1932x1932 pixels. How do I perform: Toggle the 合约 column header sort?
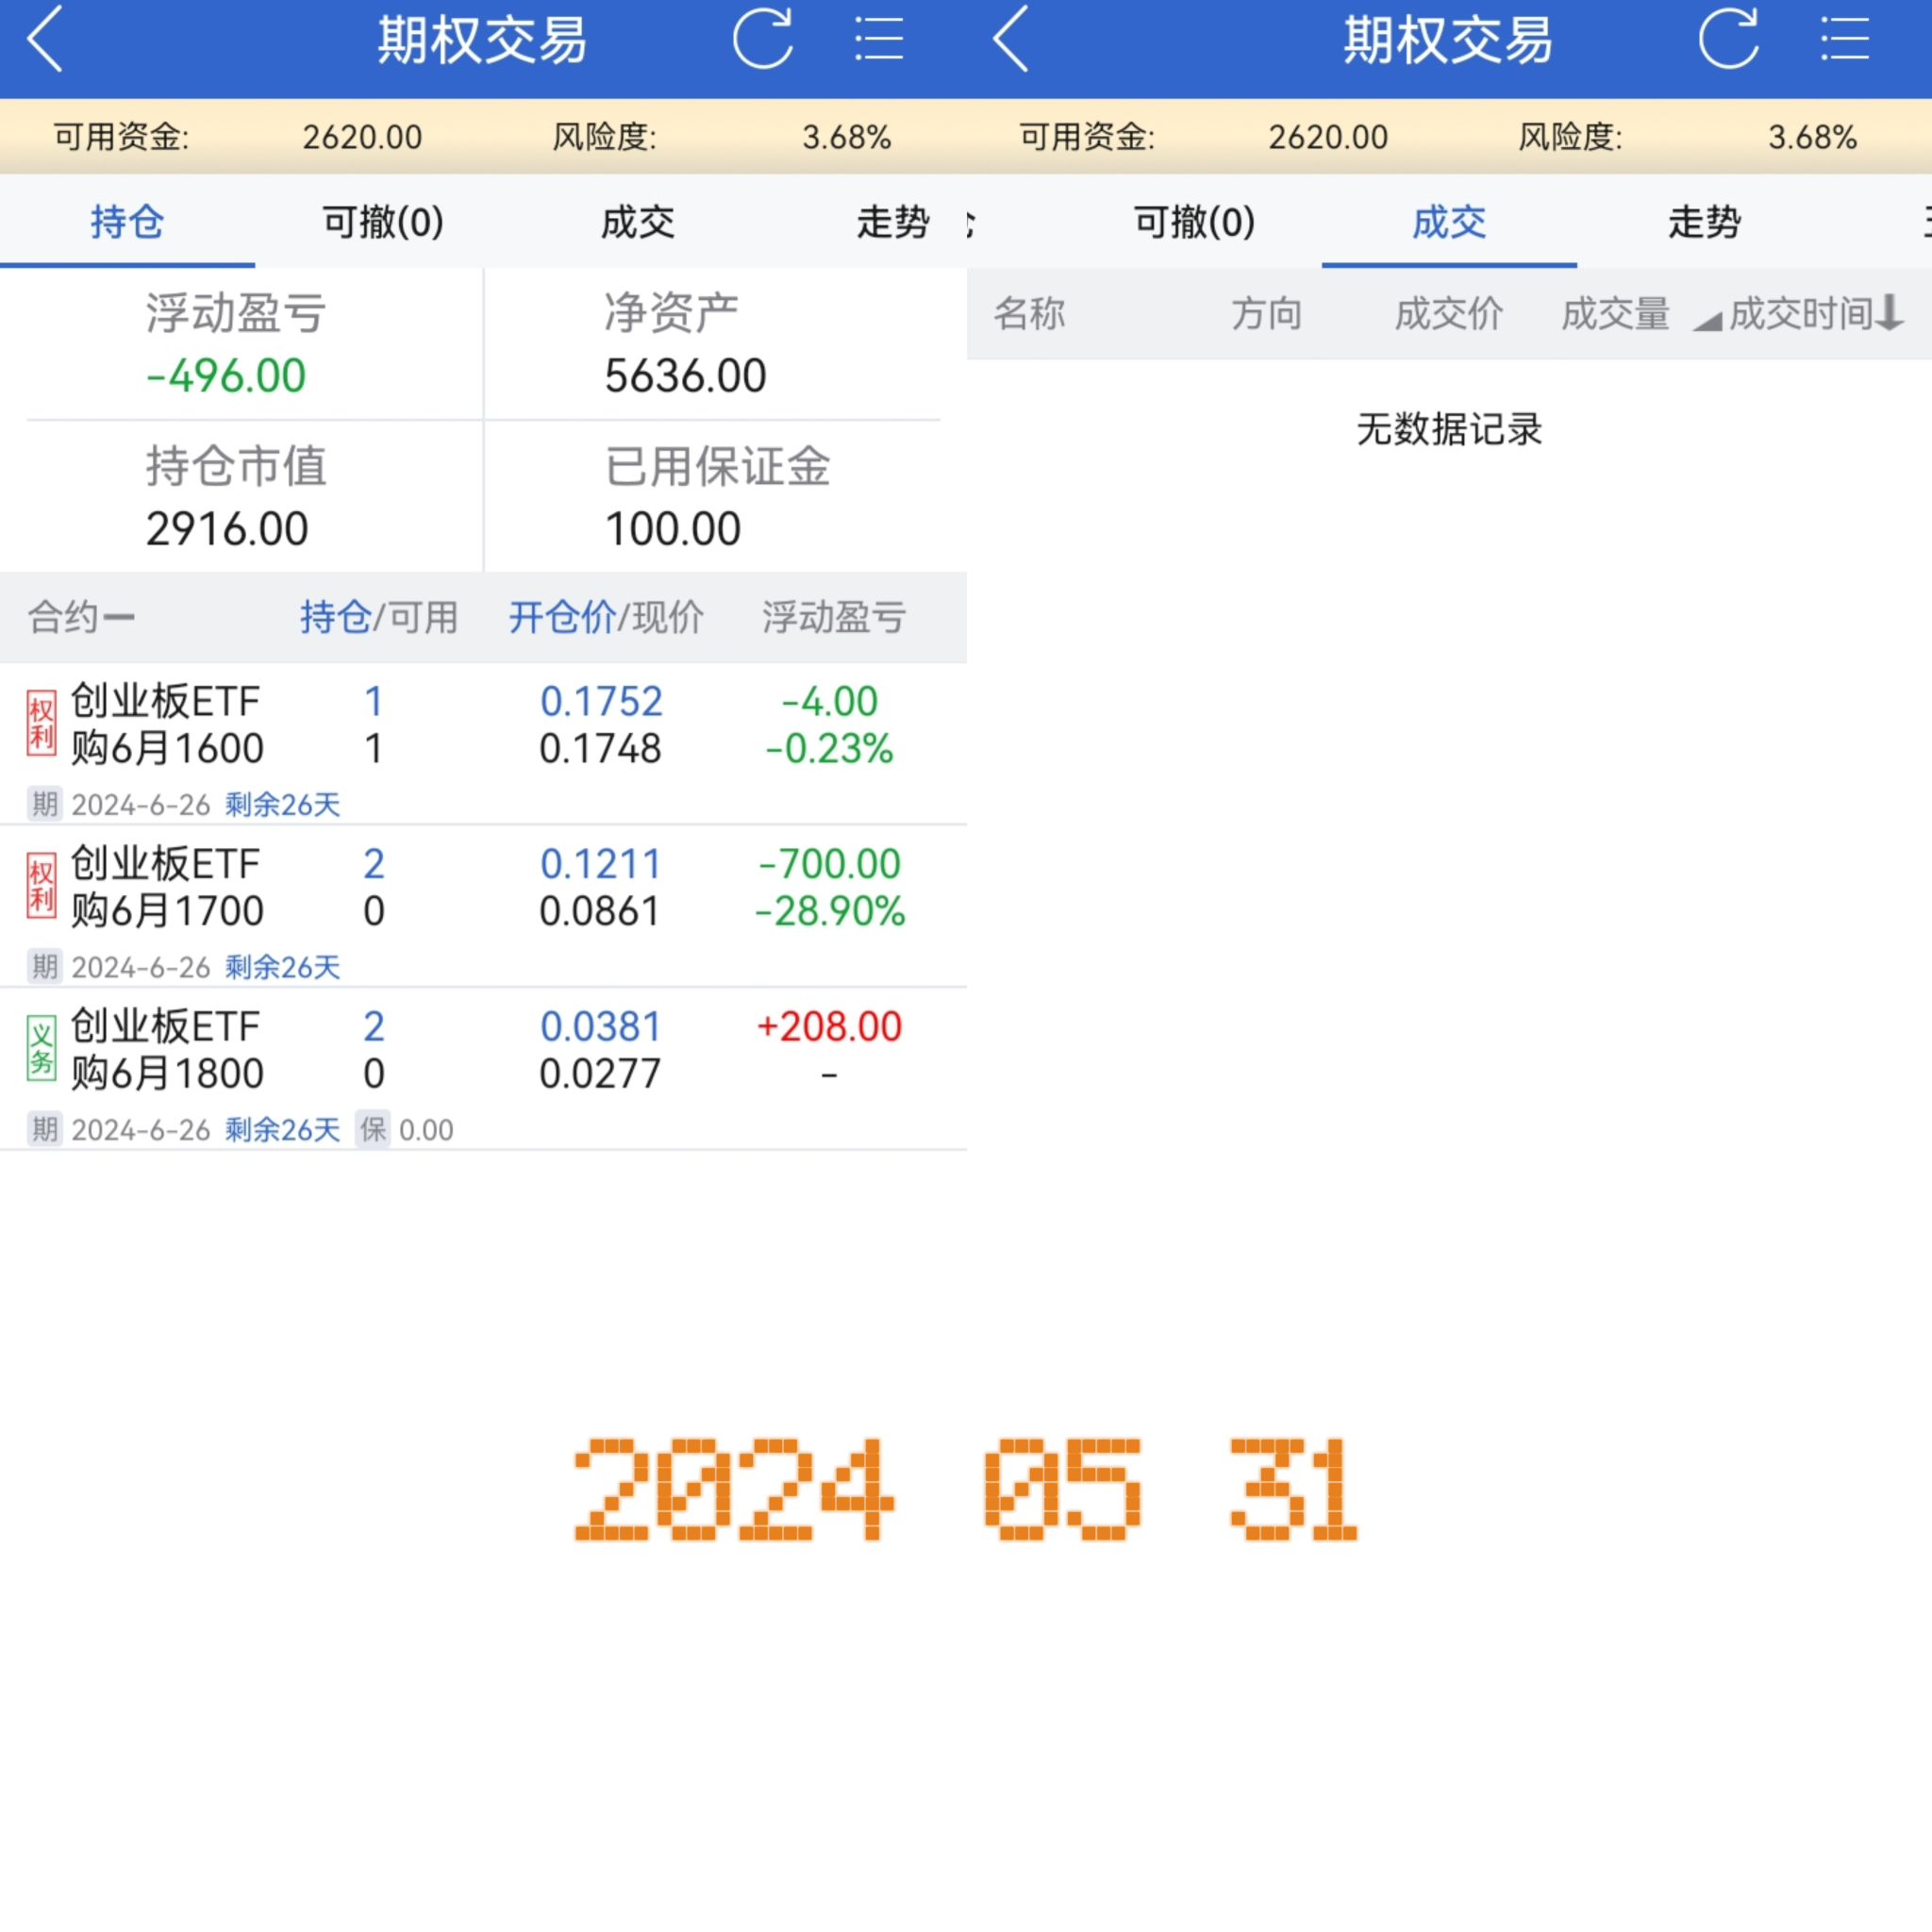(81, 617)
